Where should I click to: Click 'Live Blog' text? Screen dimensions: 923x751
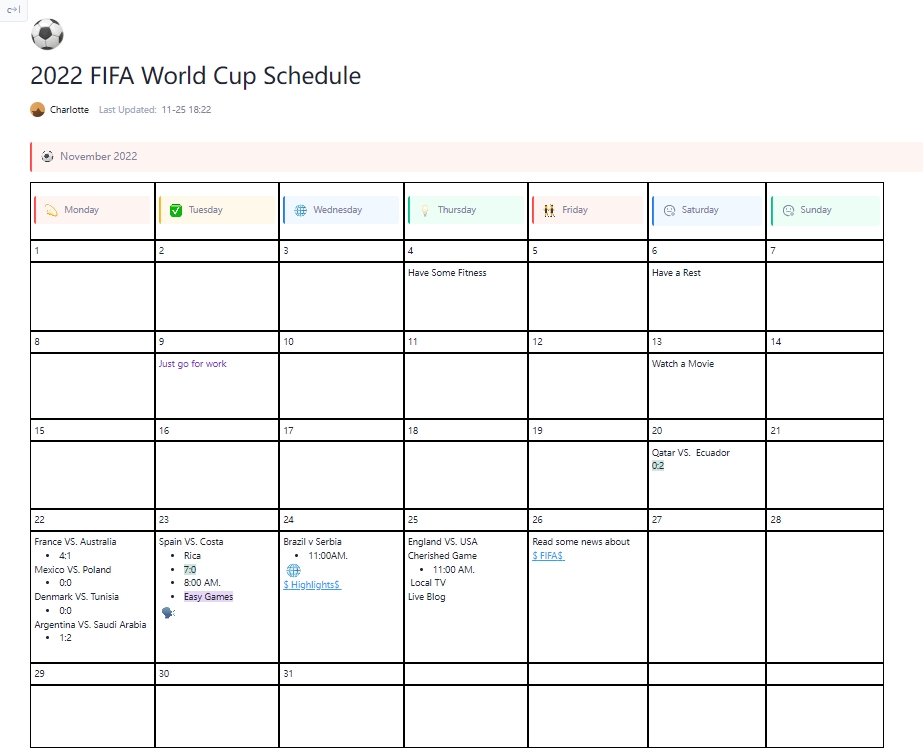(x=427, y=597)
